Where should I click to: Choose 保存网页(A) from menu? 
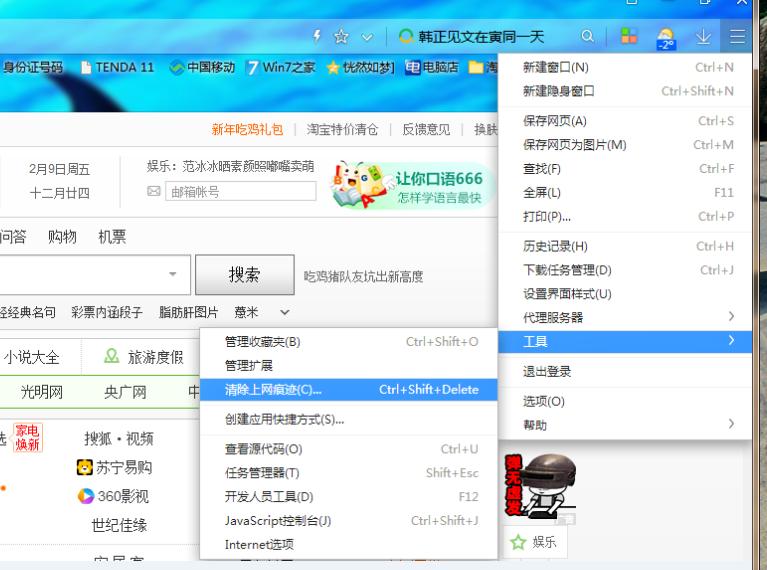[x=625, y=121]
